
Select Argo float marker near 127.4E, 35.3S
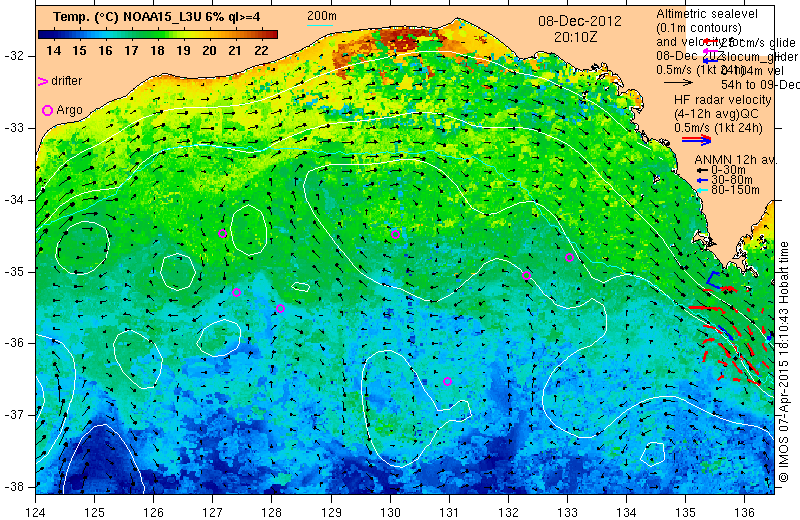pyautogui.click(x=236, y=292)
